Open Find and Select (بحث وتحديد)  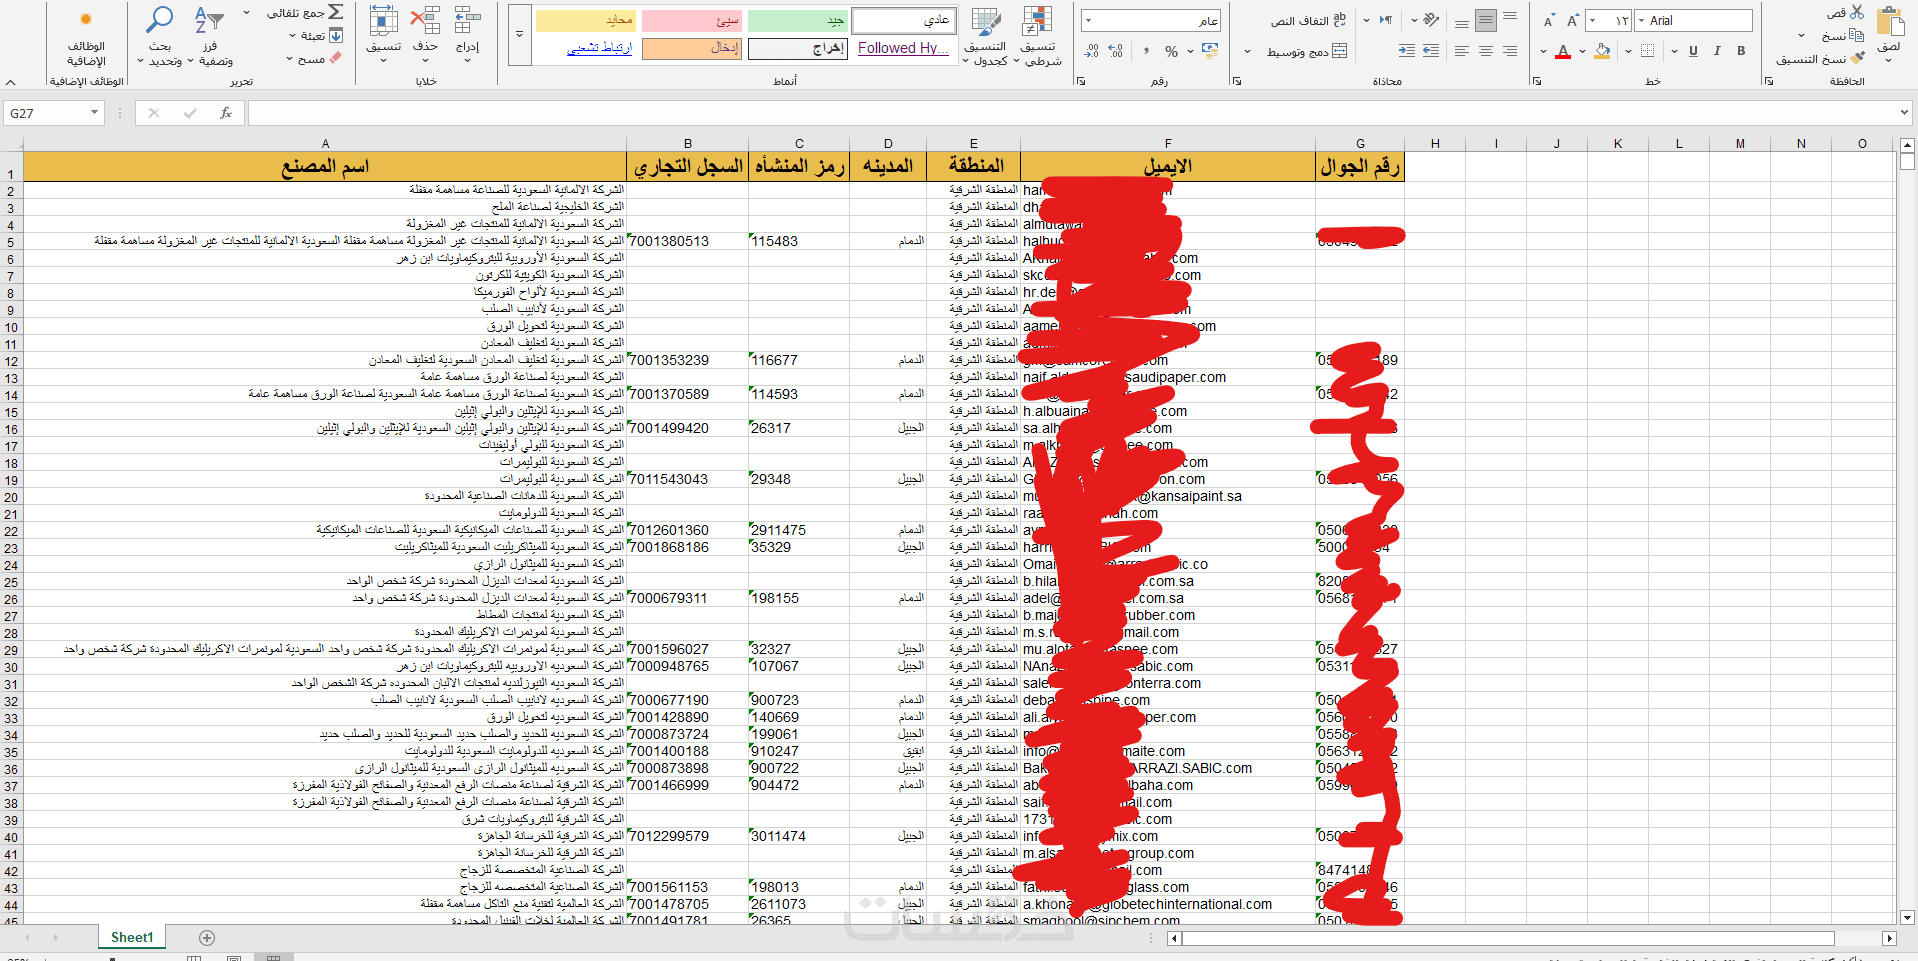160,36
